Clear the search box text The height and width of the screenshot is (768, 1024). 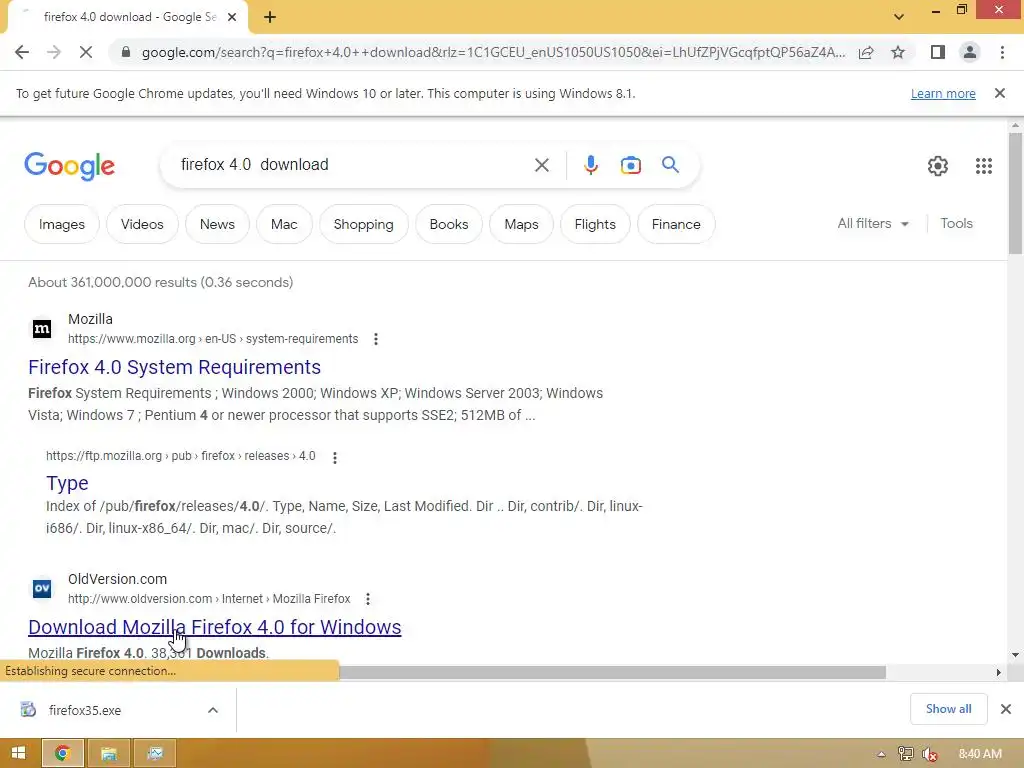(541, 165)
